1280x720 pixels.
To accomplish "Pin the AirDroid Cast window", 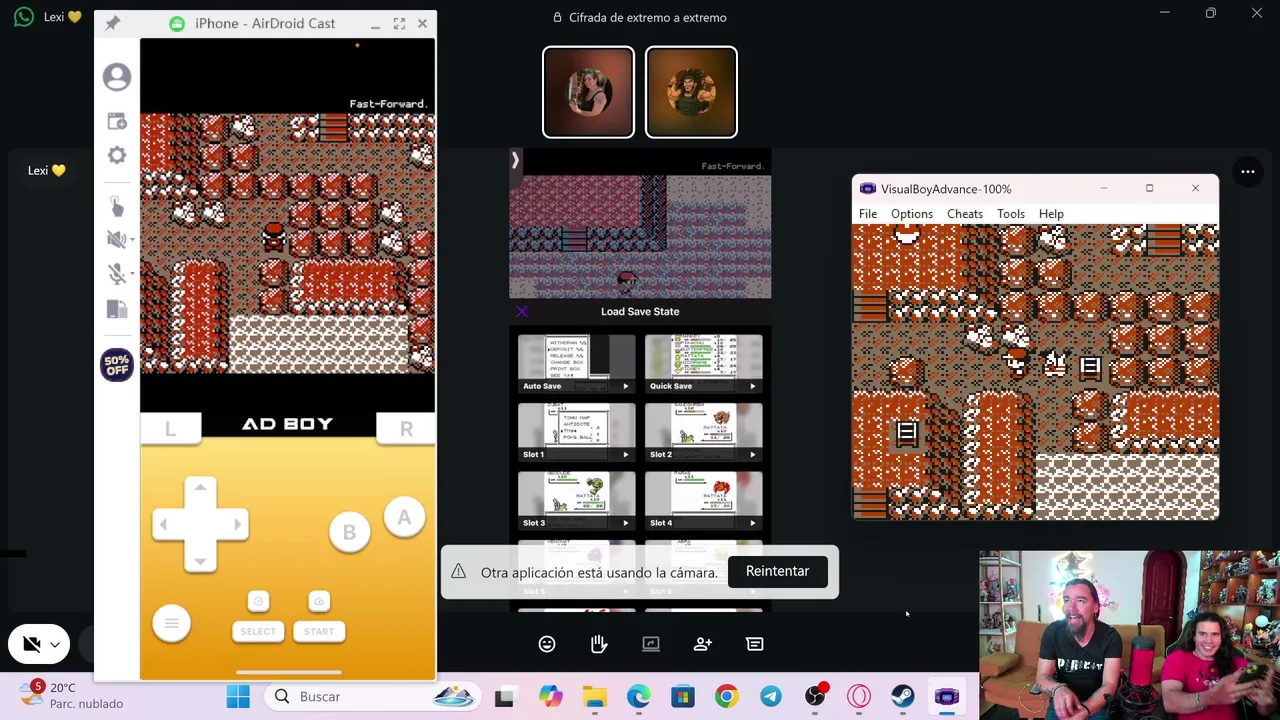I will click(x=112, y=23).
